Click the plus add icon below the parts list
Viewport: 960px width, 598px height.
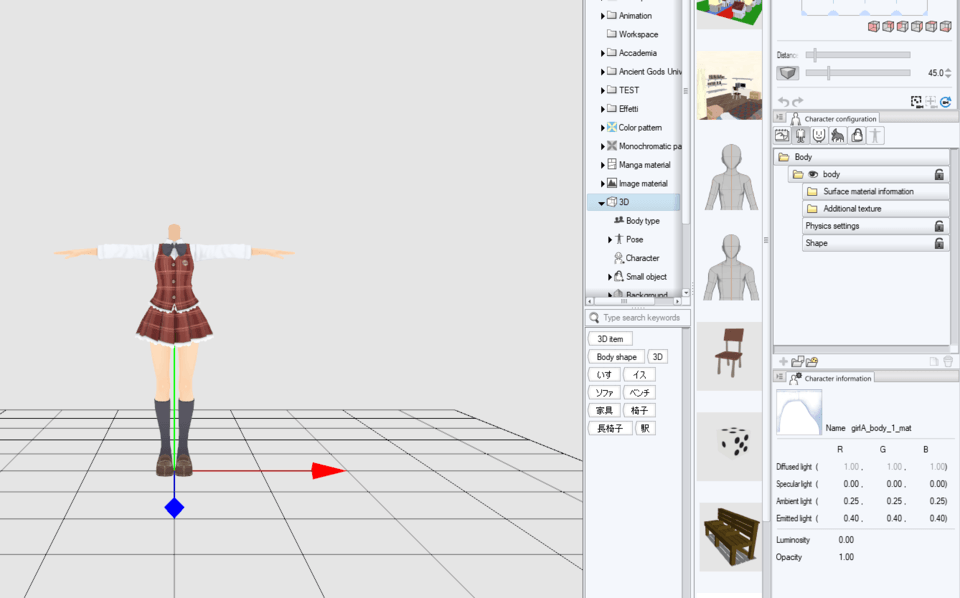point(783,362)
